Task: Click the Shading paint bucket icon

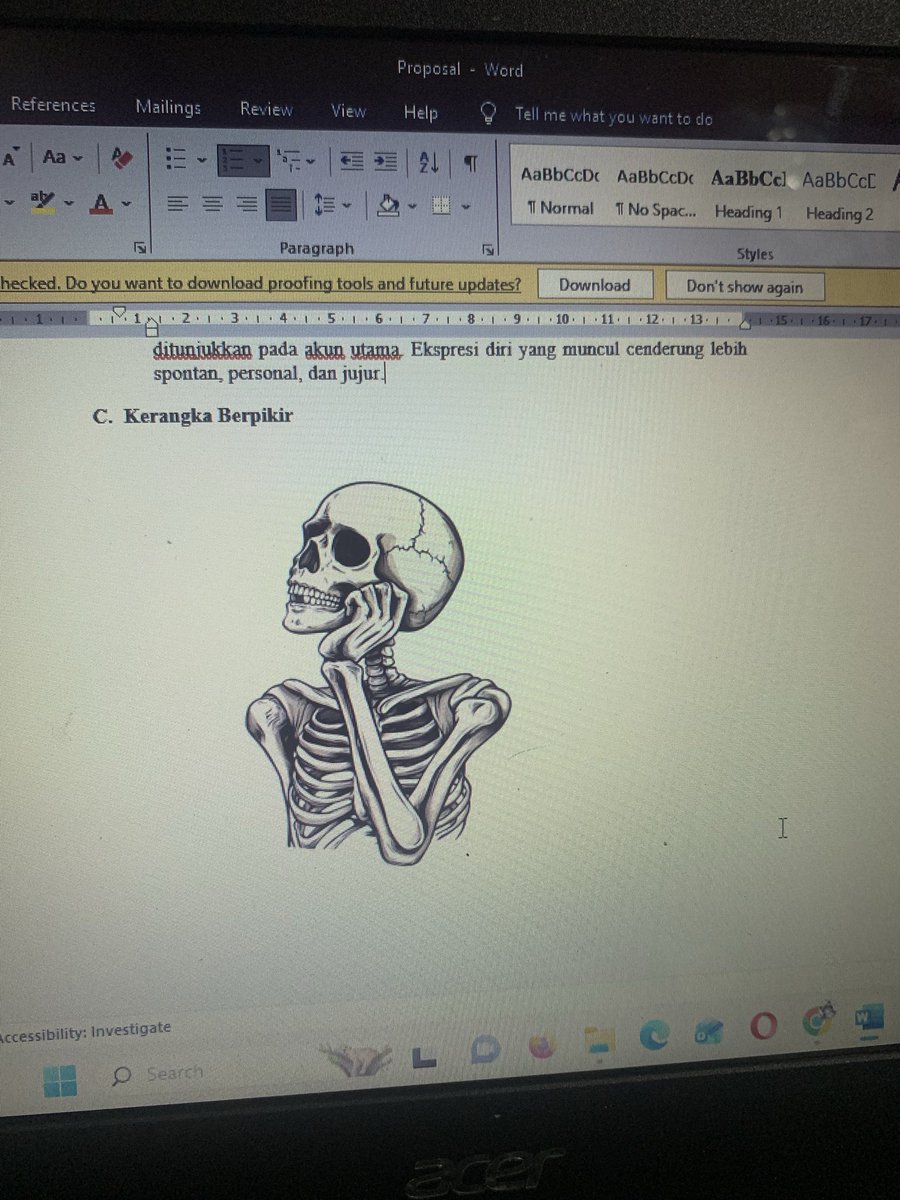Action: pyautogui.click(x=388, y=206)
